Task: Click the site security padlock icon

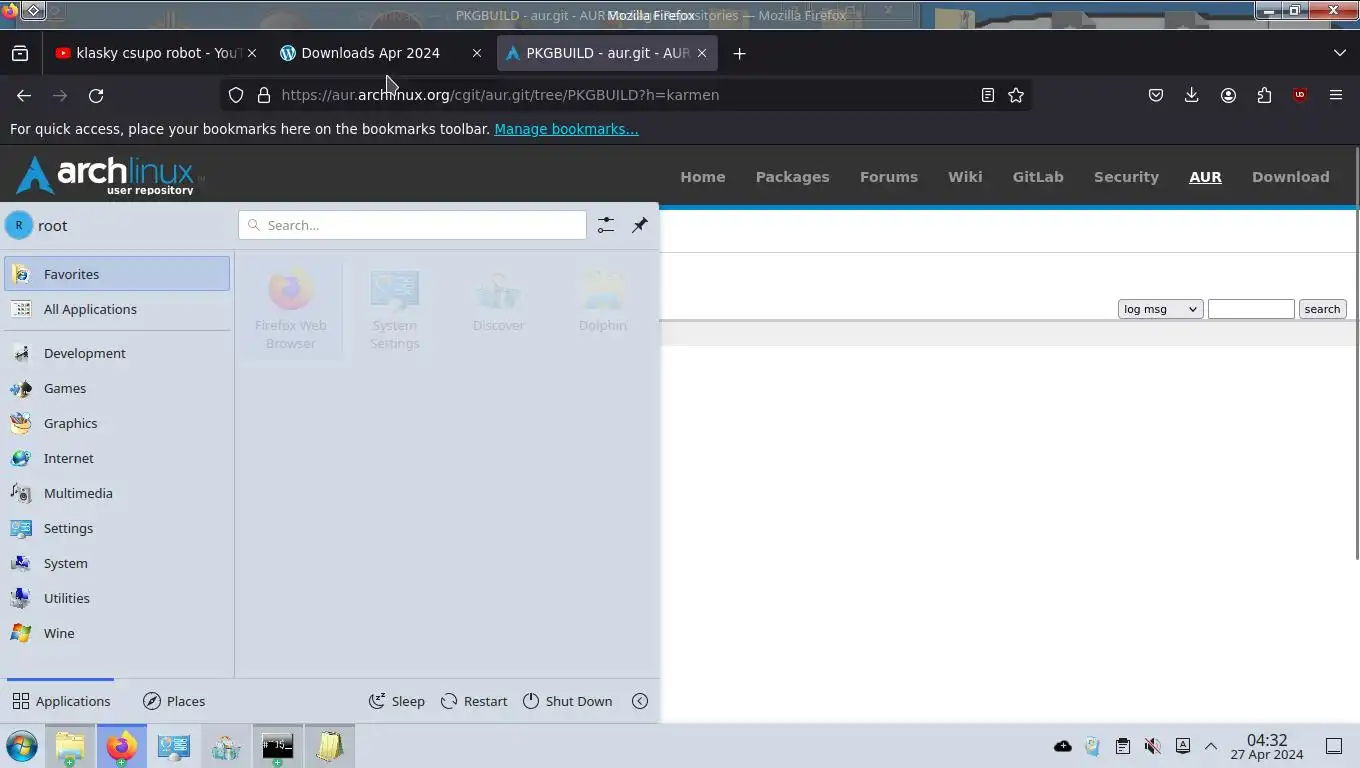Action: pyautogui.click(x=264, y=95)
